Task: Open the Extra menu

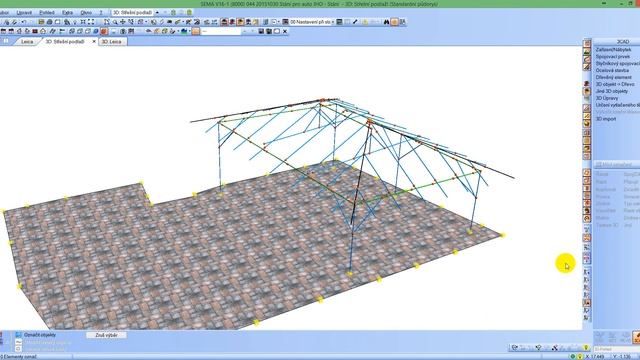Action: 67,13
